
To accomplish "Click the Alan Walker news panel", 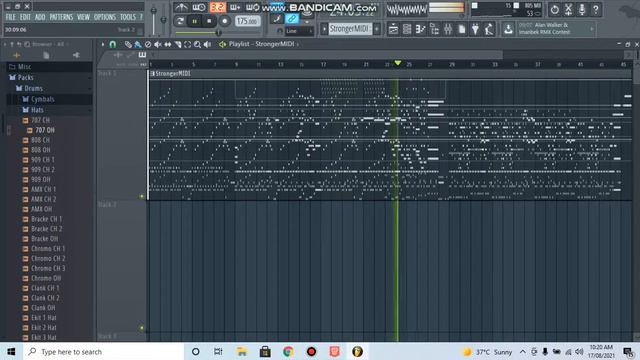I will pyautogui.click(x=556, y=29).
